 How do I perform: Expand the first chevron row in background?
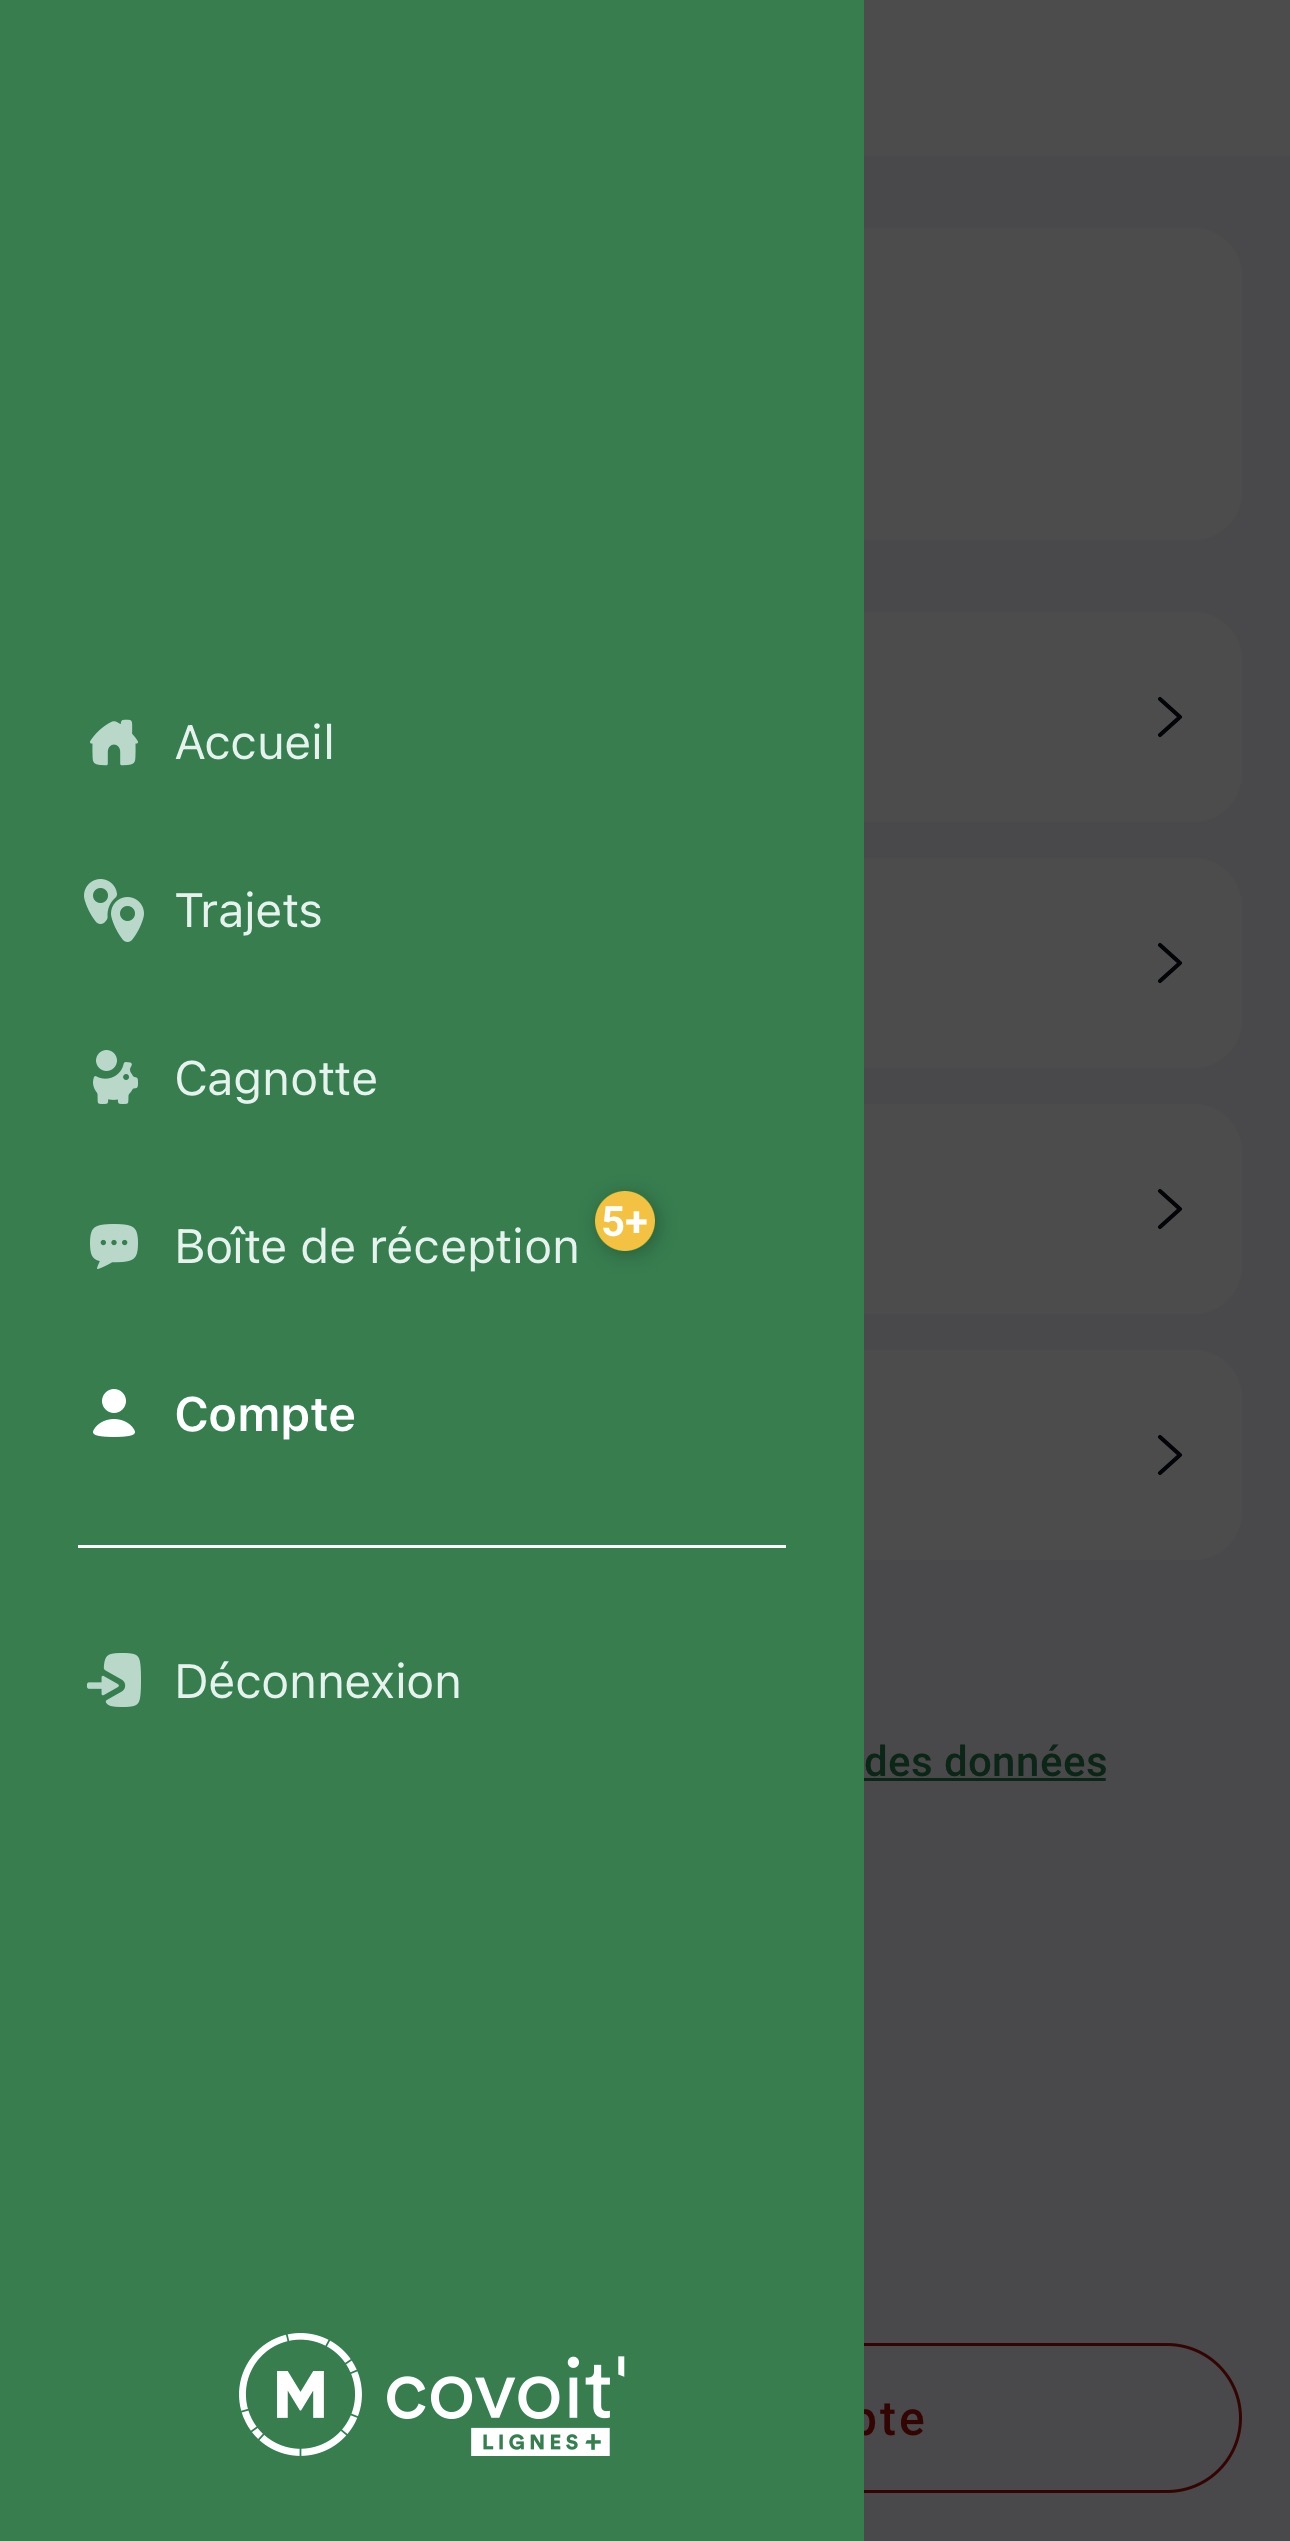(x=1169, y=717)
